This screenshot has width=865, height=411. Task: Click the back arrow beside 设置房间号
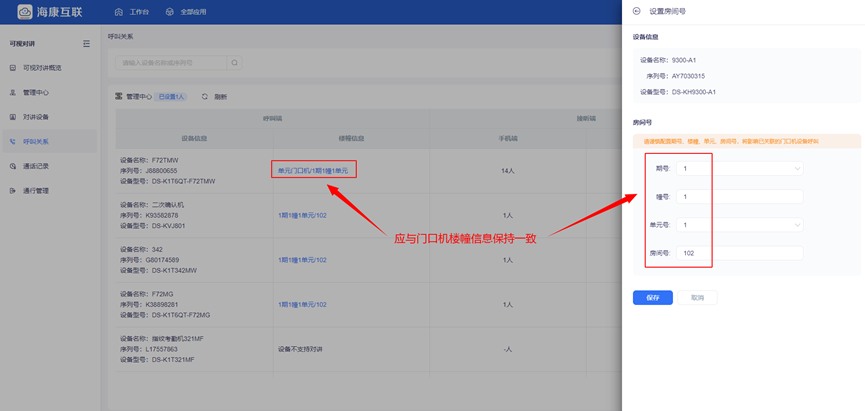pyautogui.click(x=637, y=11)
